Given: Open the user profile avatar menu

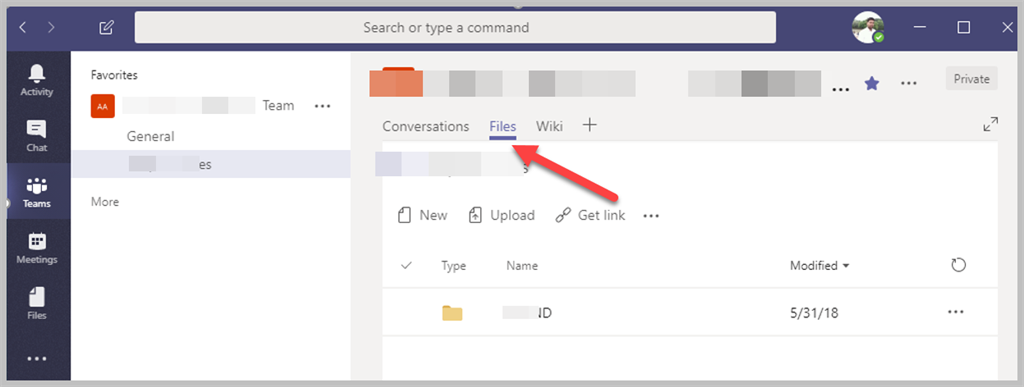Looking at the screenshot, I should click(x=868, y=27).
